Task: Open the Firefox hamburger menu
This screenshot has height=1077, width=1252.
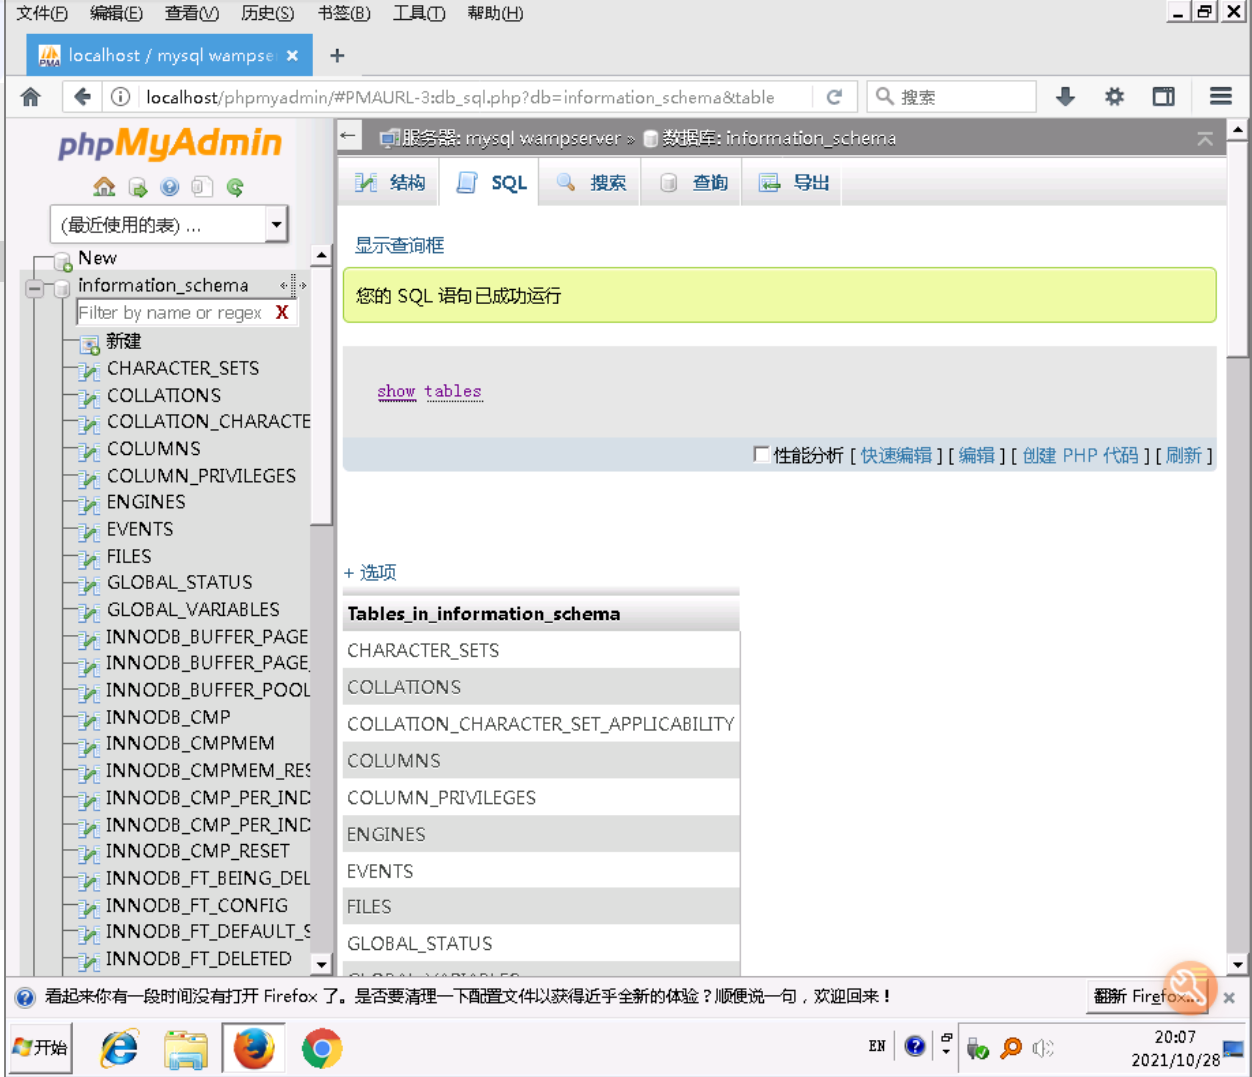Action: pos(1220,97)
